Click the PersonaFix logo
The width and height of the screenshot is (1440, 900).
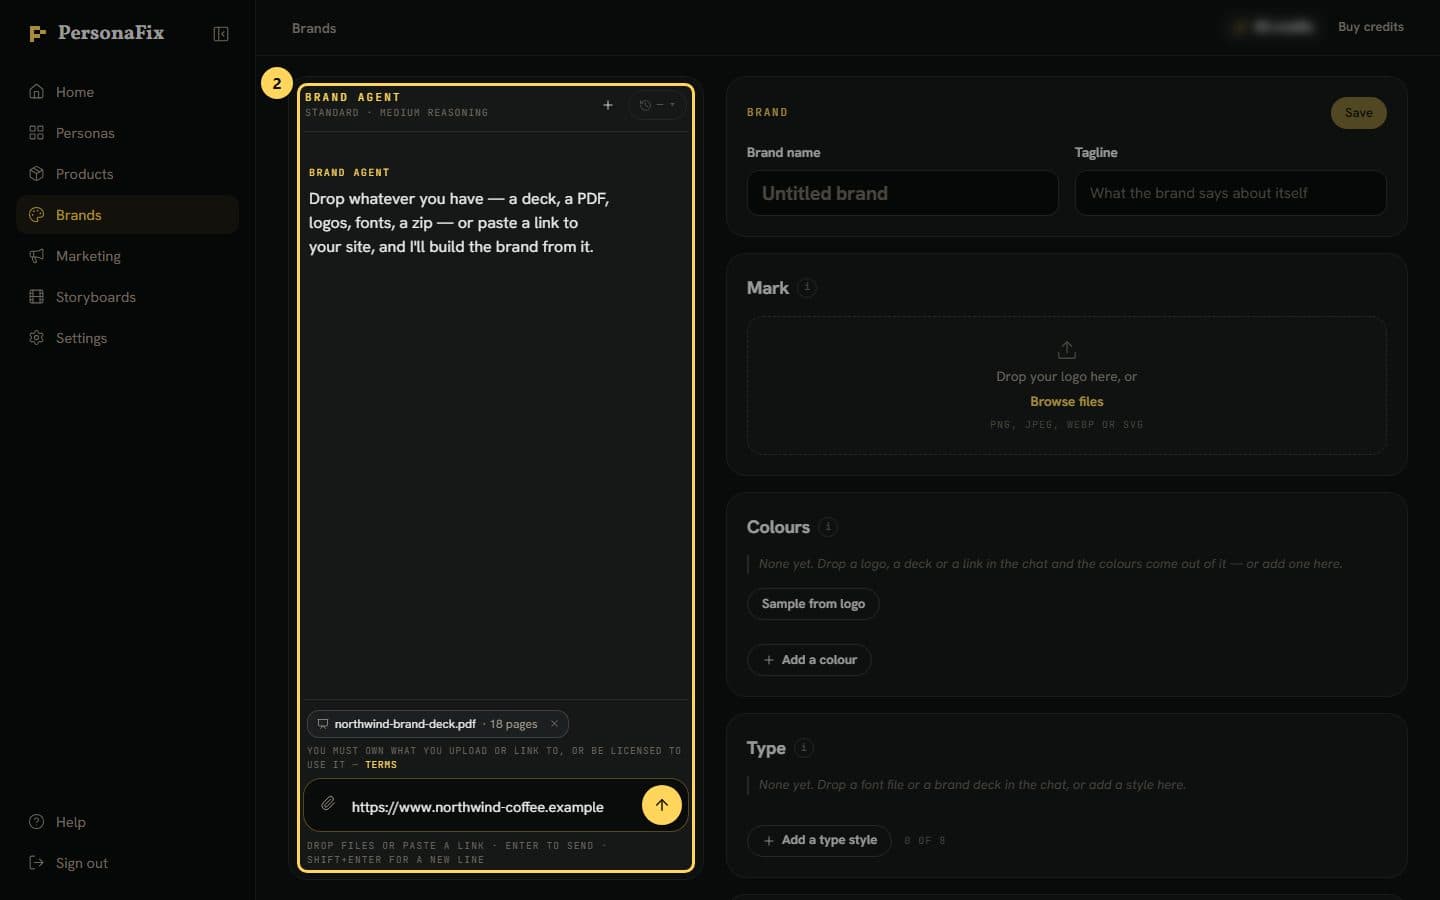click(96, 33)
